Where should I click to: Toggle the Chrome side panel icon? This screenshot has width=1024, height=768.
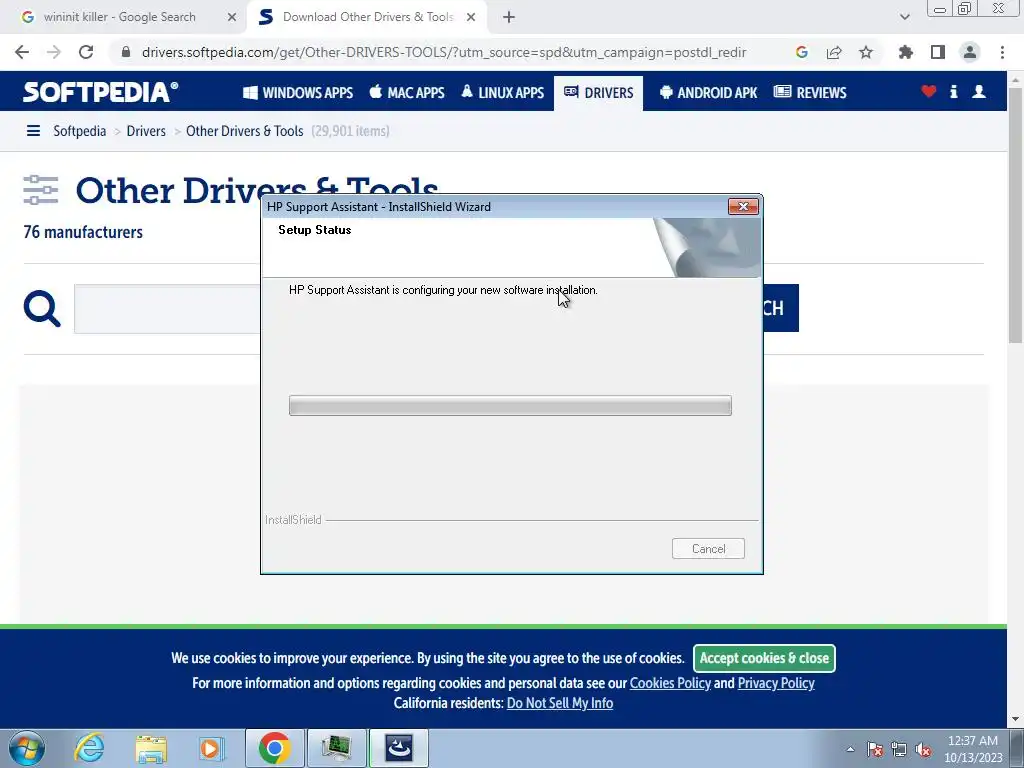click(x=938, y=52)
